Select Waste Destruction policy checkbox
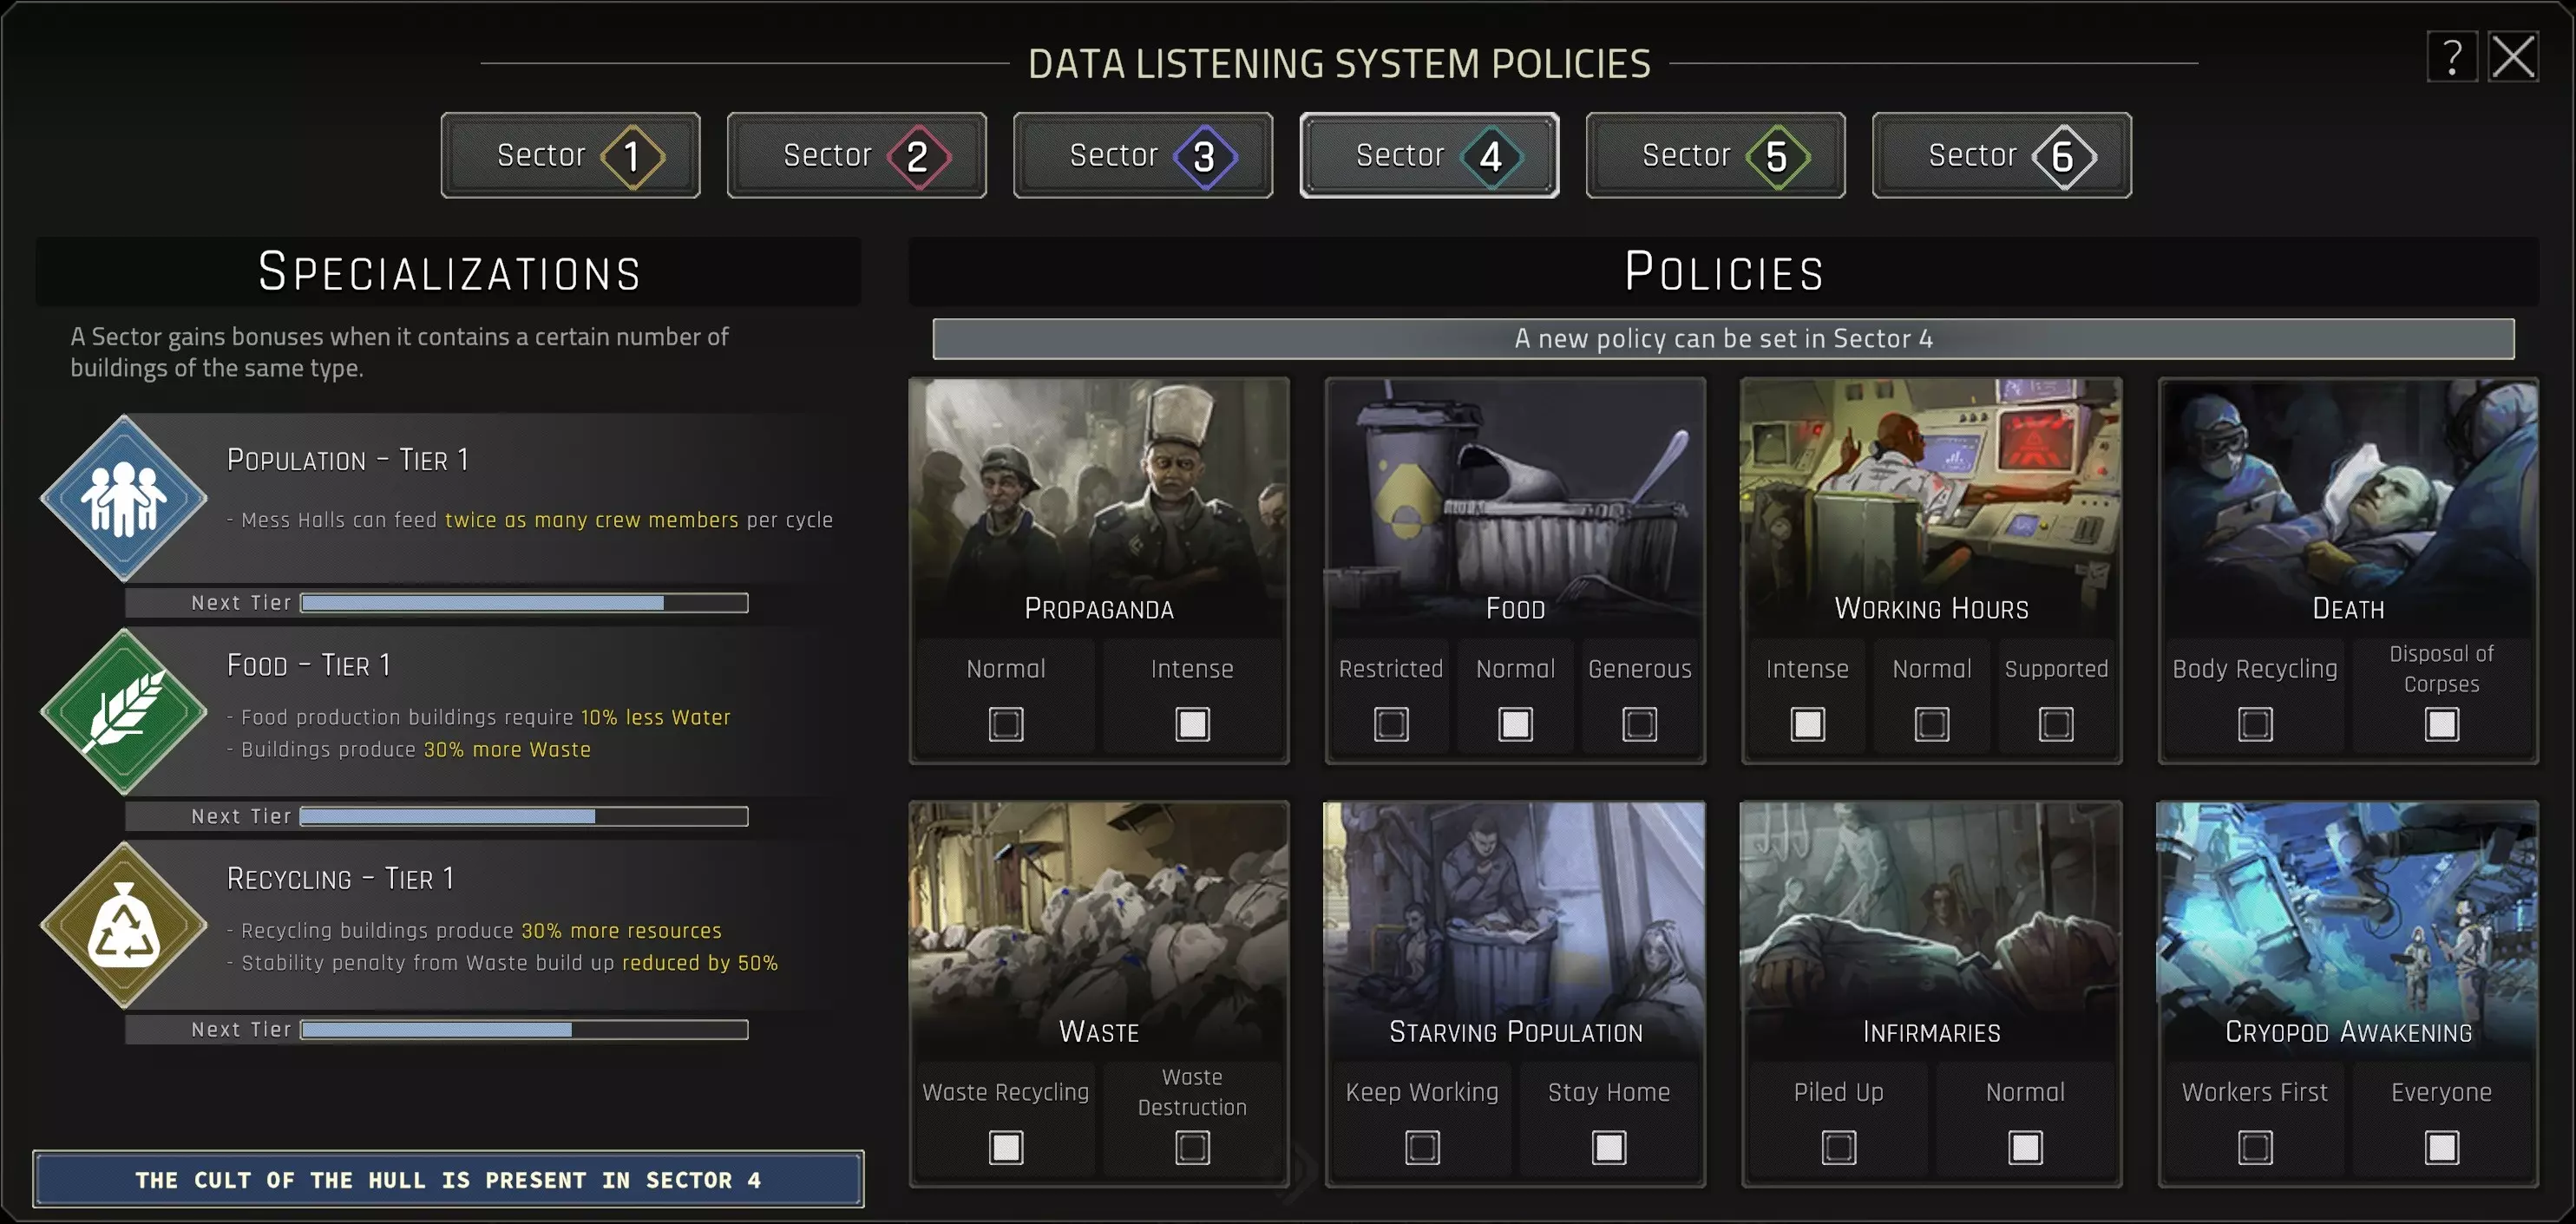The width and height of the screenshot is (2576, 1224). tap(1191, 1146)
